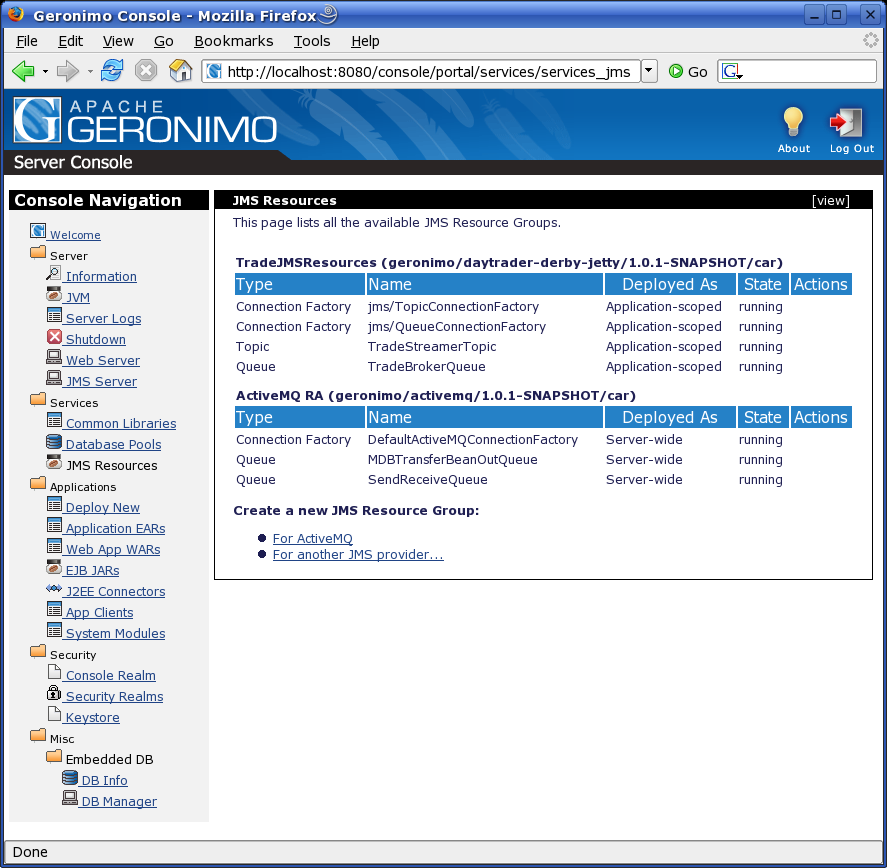The width and height of the screenshot is (887, 868).
Task: Click the Apache Geronimo logo
Action: tap(145, 120)
